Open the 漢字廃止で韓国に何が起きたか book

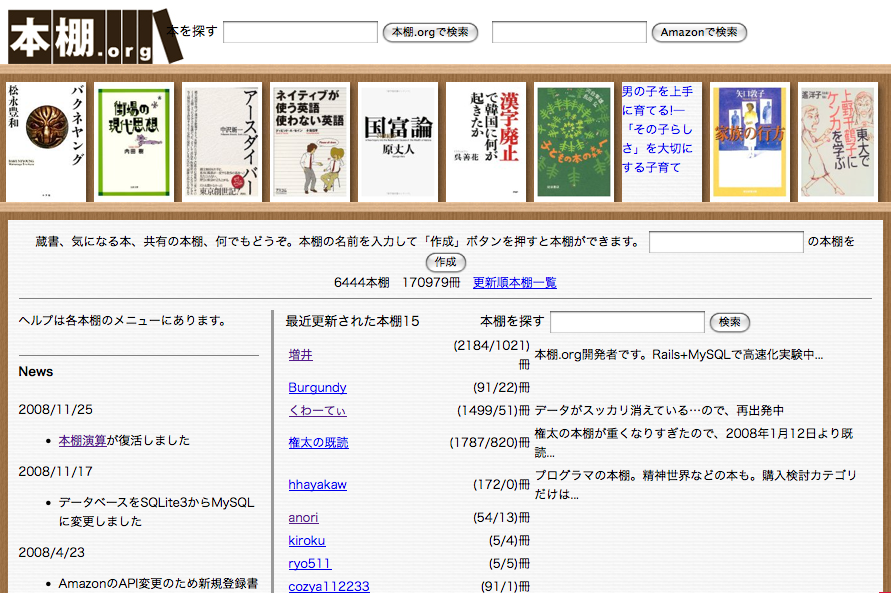tap(485, 142)
